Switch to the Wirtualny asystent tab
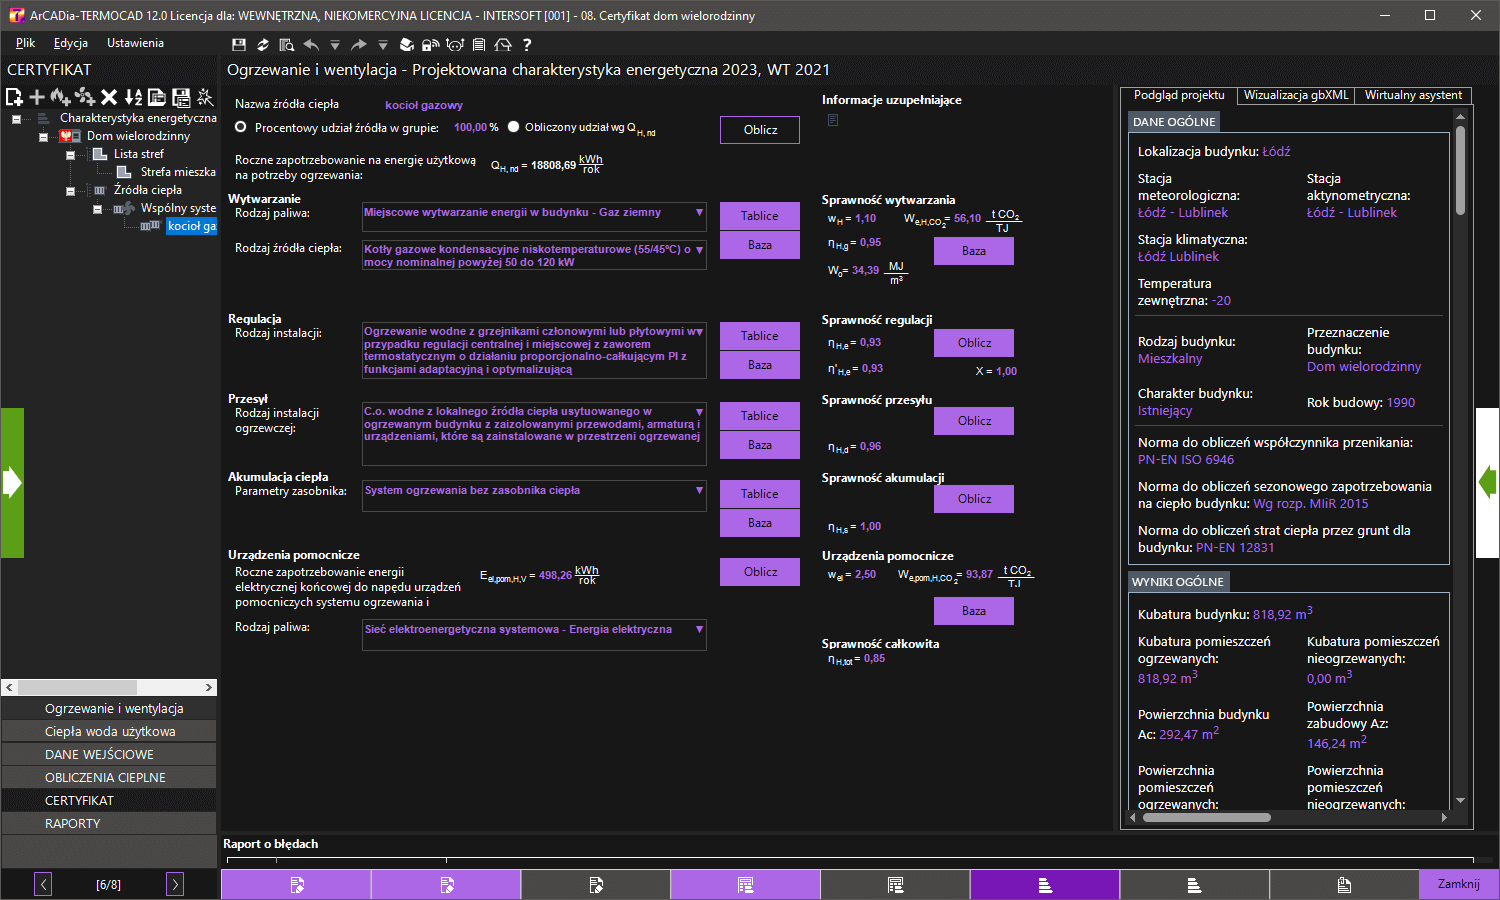 [1412, 95]
